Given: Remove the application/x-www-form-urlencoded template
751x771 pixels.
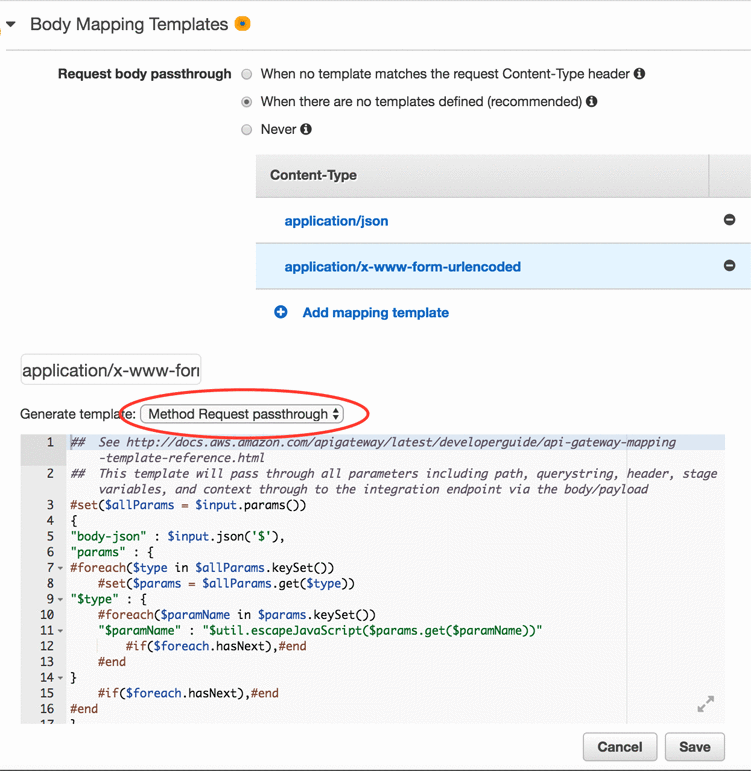Looking at the screenshot, I should click(729, 266).
